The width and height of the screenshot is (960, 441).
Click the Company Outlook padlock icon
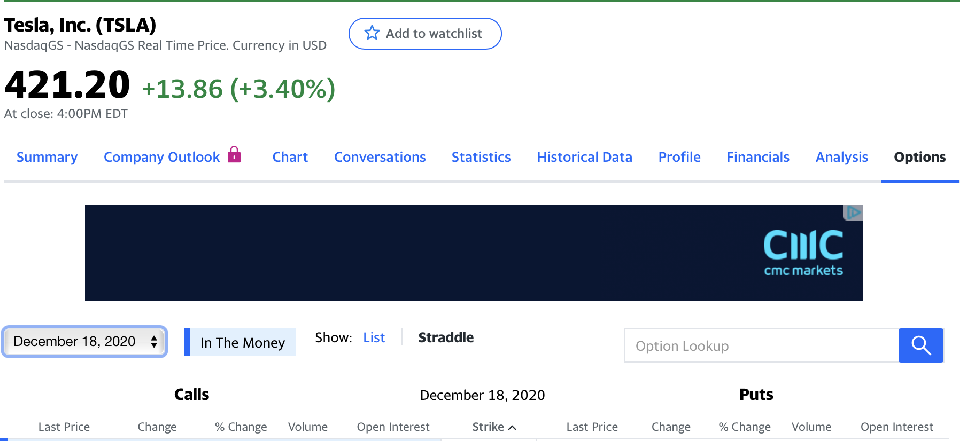coord(234,155)
